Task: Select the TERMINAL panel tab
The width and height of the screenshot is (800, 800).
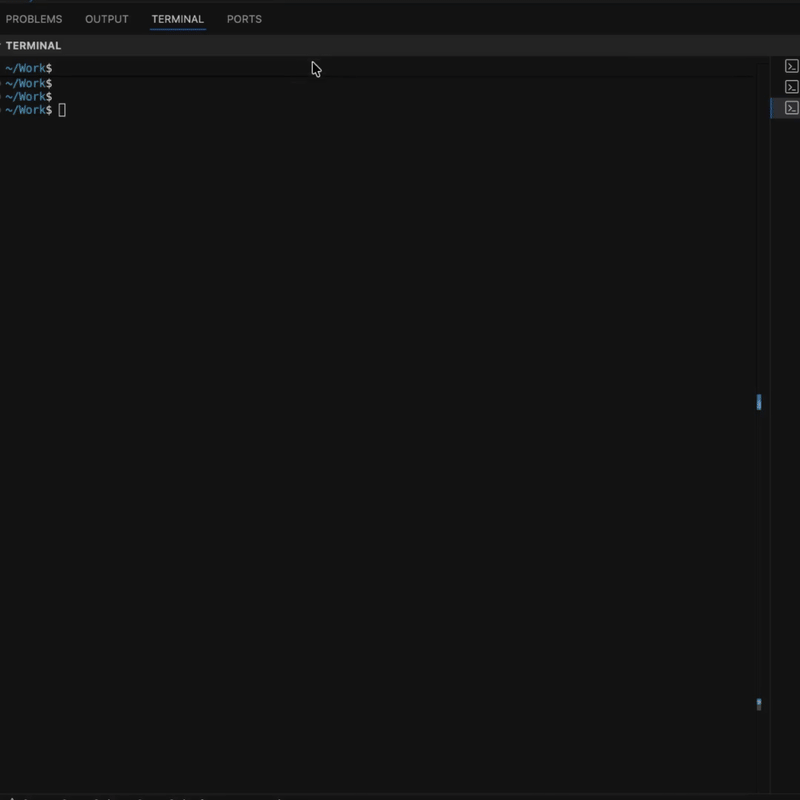Action: click(178, 19)
